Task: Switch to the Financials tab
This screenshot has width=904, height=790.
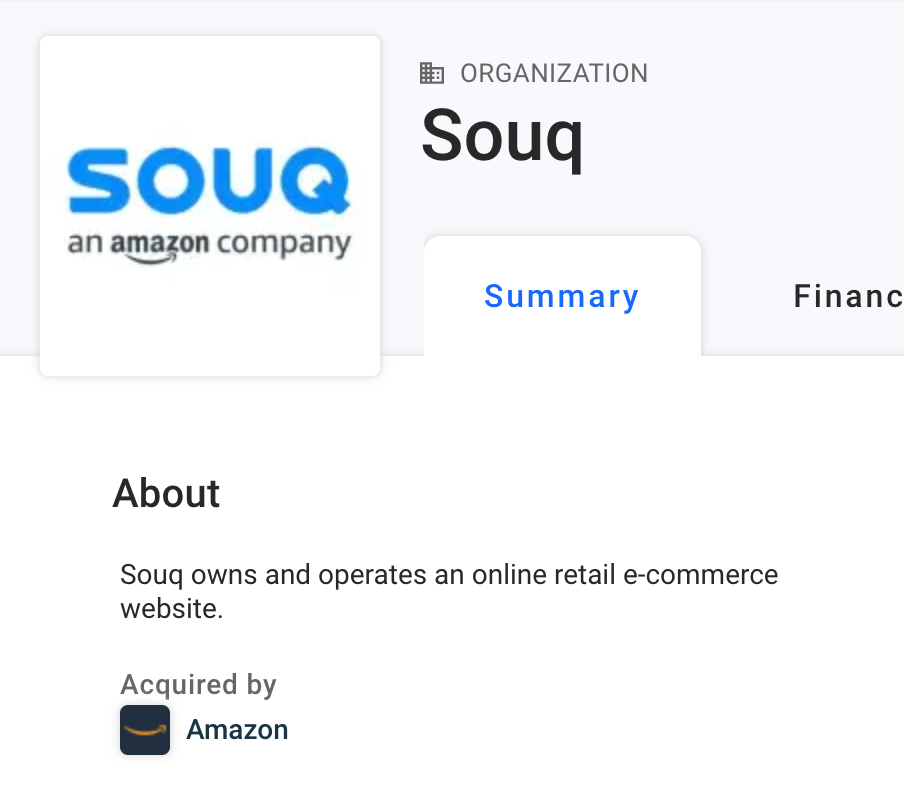Action: pos(848,297)
